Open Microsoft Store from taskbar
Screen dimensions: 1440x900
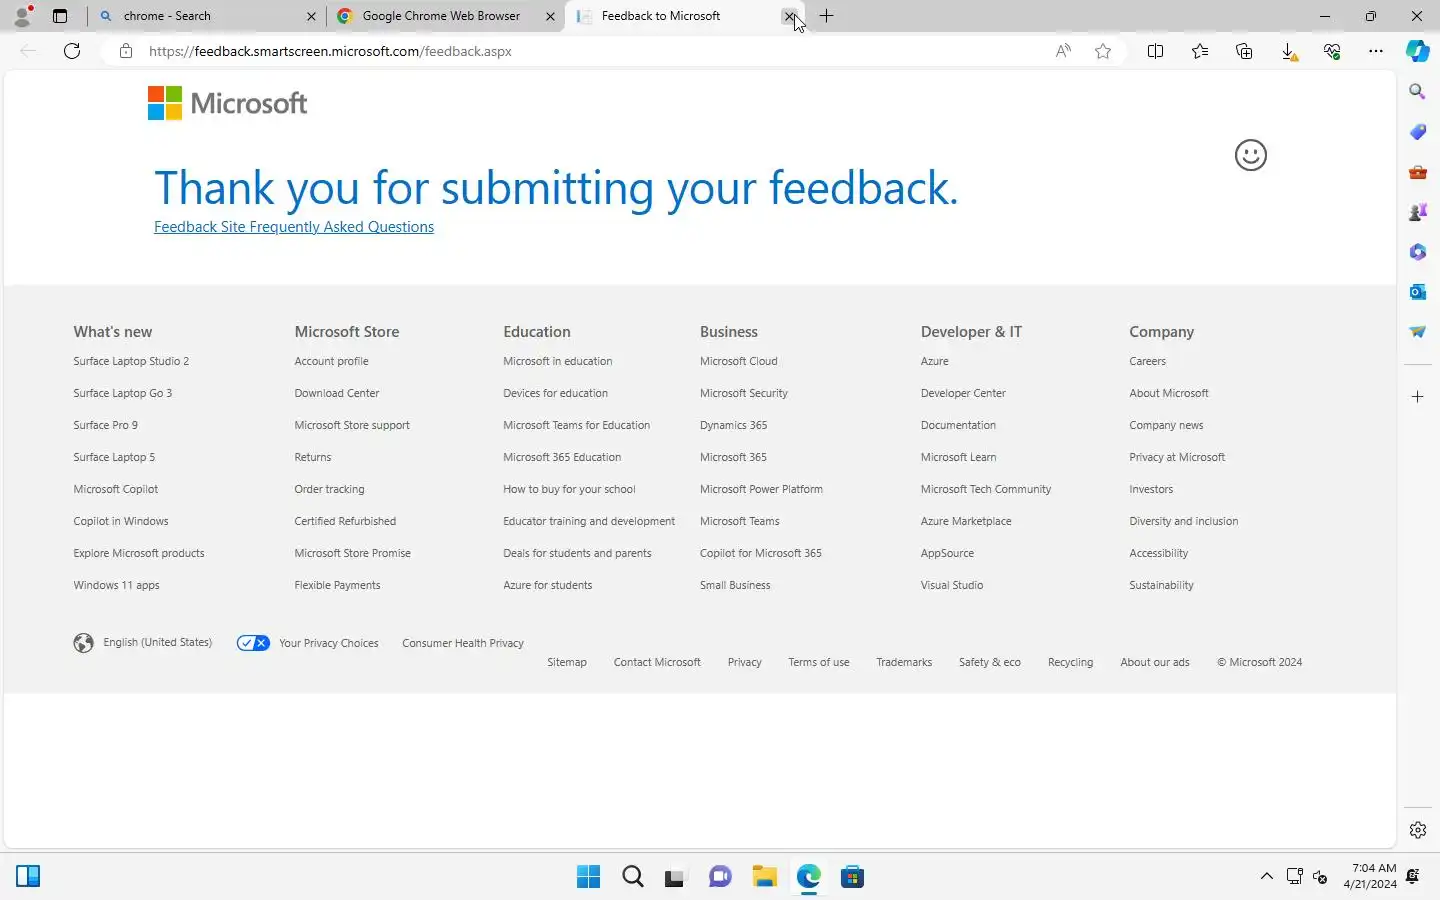click(852, 877)
